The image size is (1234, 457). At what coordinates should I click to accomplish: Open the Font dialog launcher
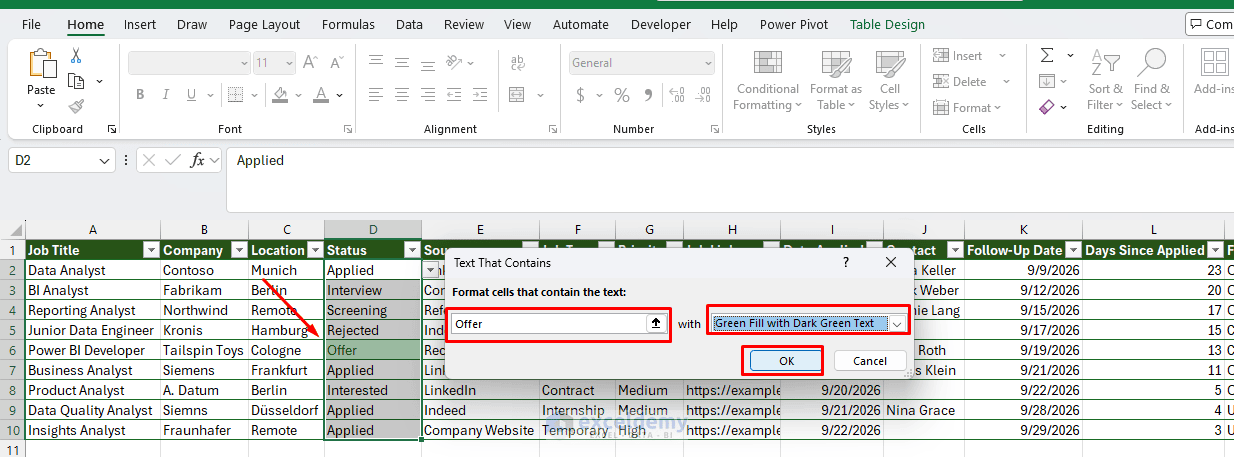click(348, 129)
